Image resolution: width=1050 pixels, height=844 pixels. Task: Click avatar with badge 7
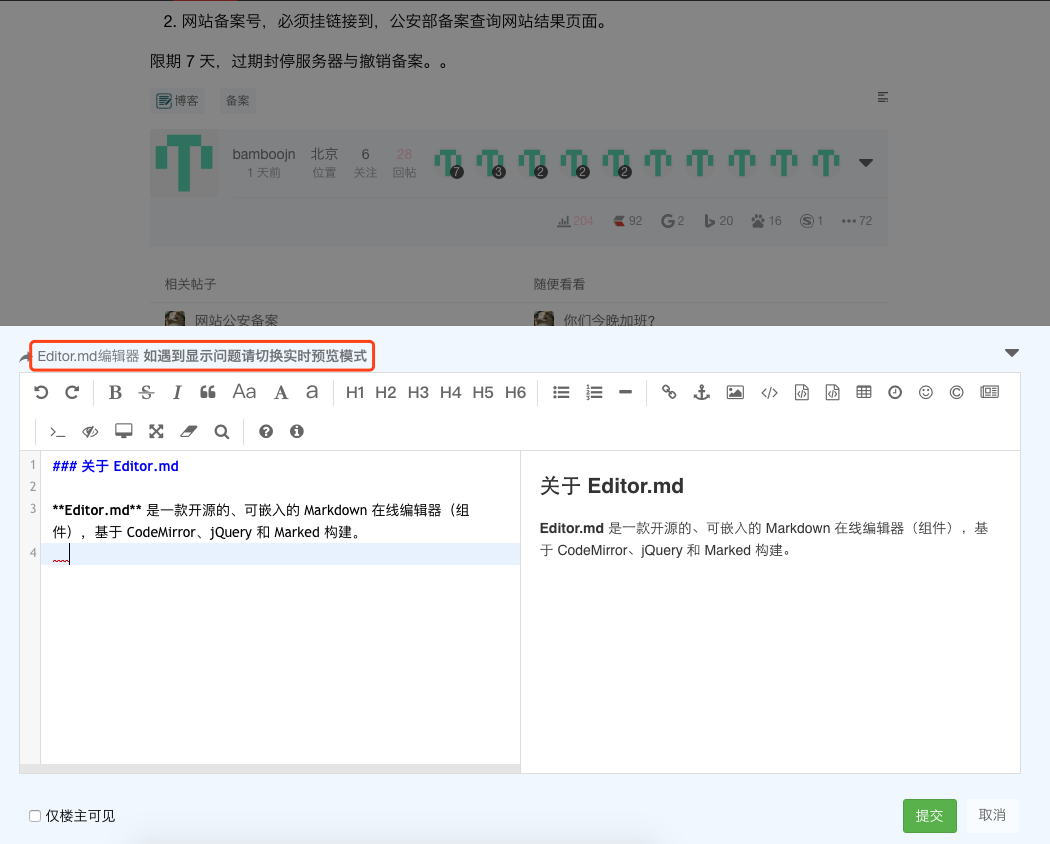click(449, 164)
